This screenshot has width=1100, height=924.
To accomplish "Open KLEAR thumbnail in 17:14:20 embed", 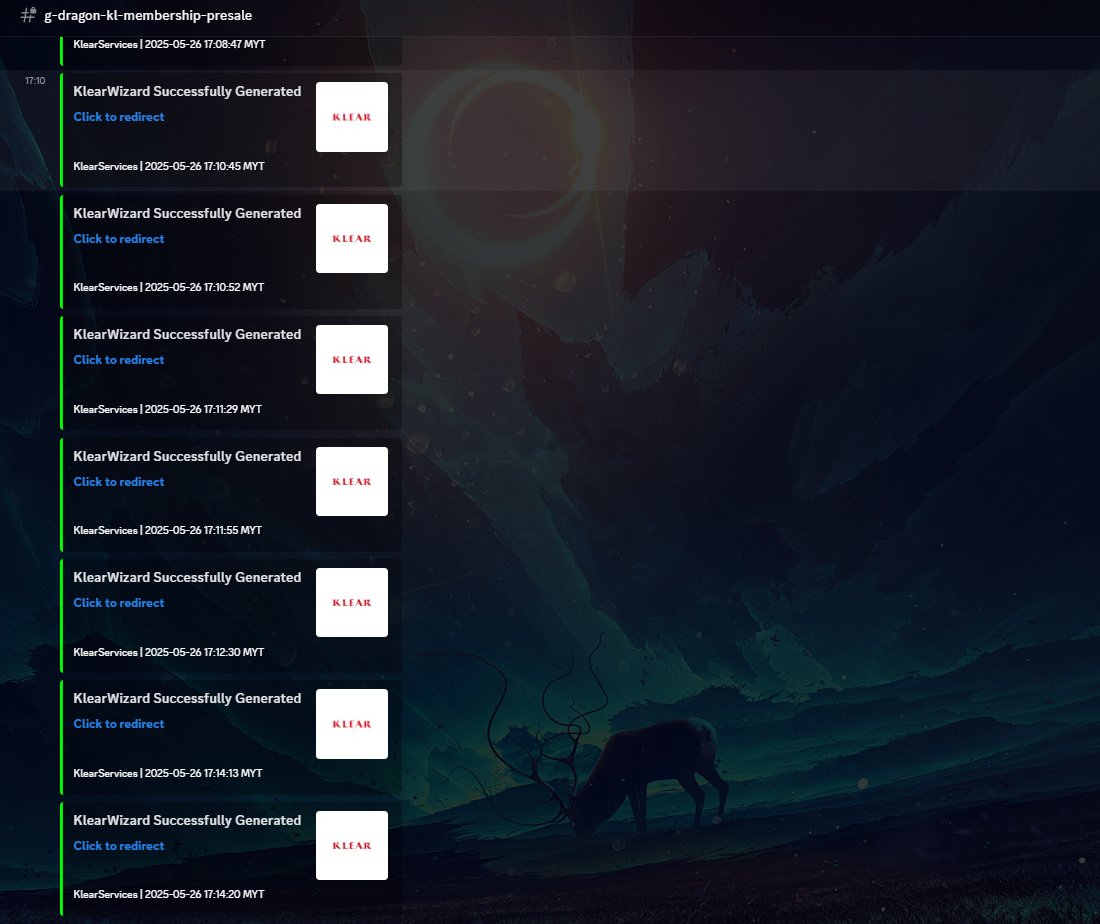I will 351,845.
